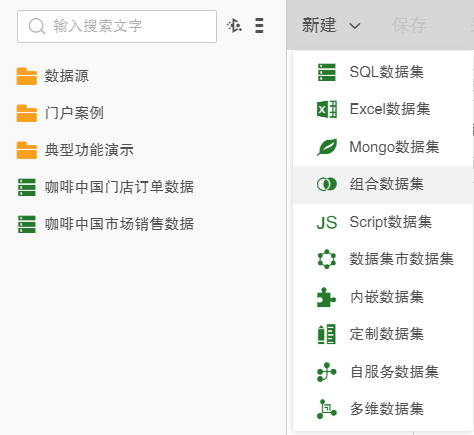Screen dimensions: 474x435
Task: Expand the 新建 dropdown arrow
Action: tap(355, 26)
